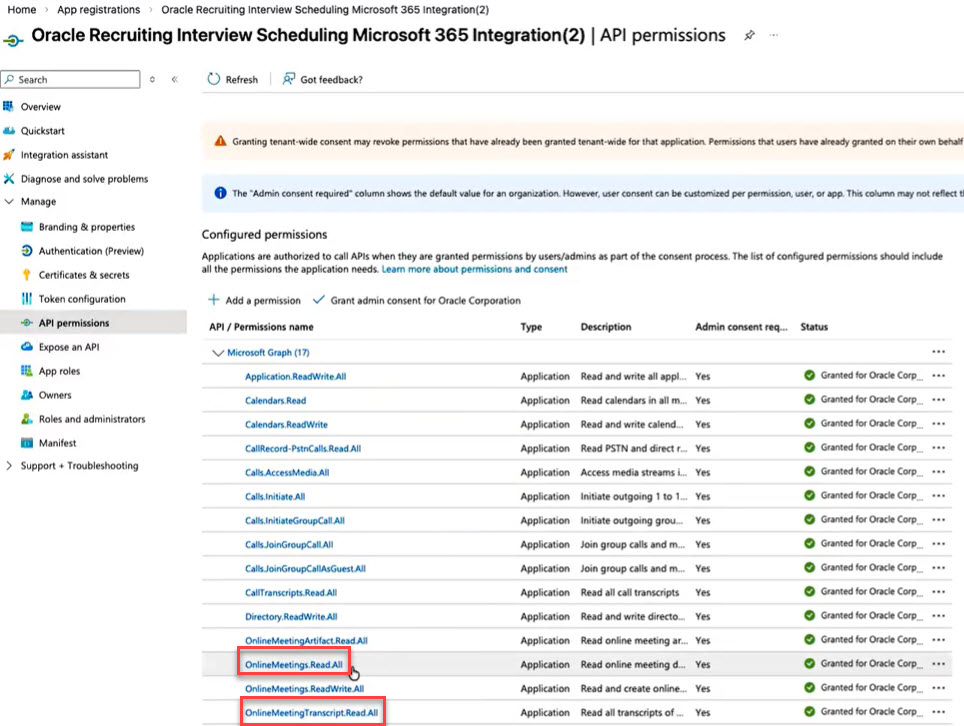
Task: Click in the sidebar Search field
Action: (70, 79)
